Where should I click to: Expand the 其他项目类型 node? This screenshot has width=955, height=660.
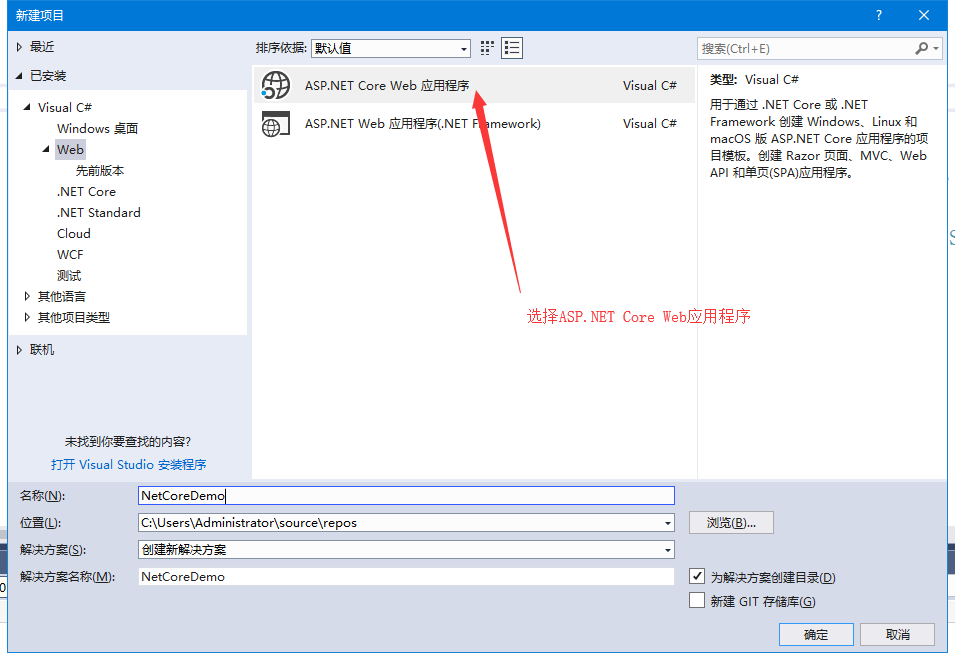coord(27,317)
